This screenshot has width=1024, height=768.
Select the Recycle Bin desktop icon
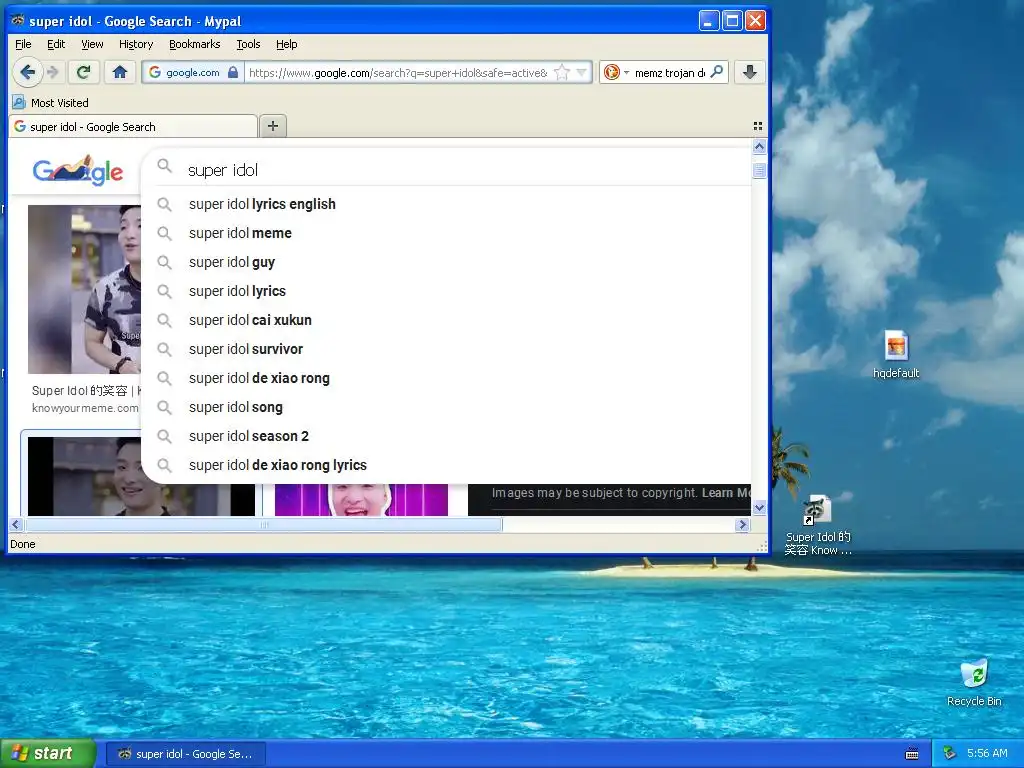(x=974, y=683)
